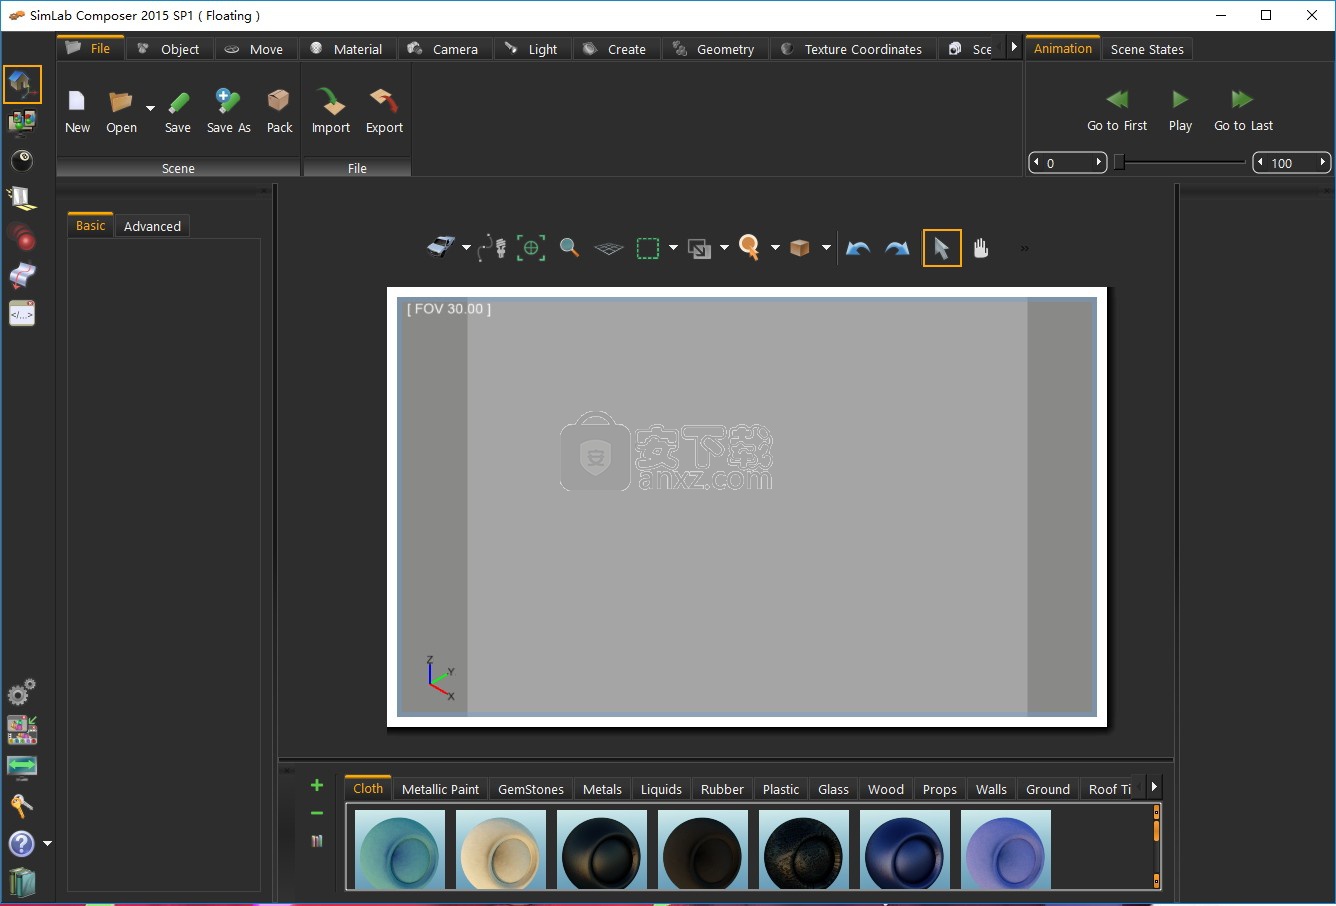Switch to the Material ribbon tab
This screenshot has height=906, width=1336.
[x=346, y=49]
